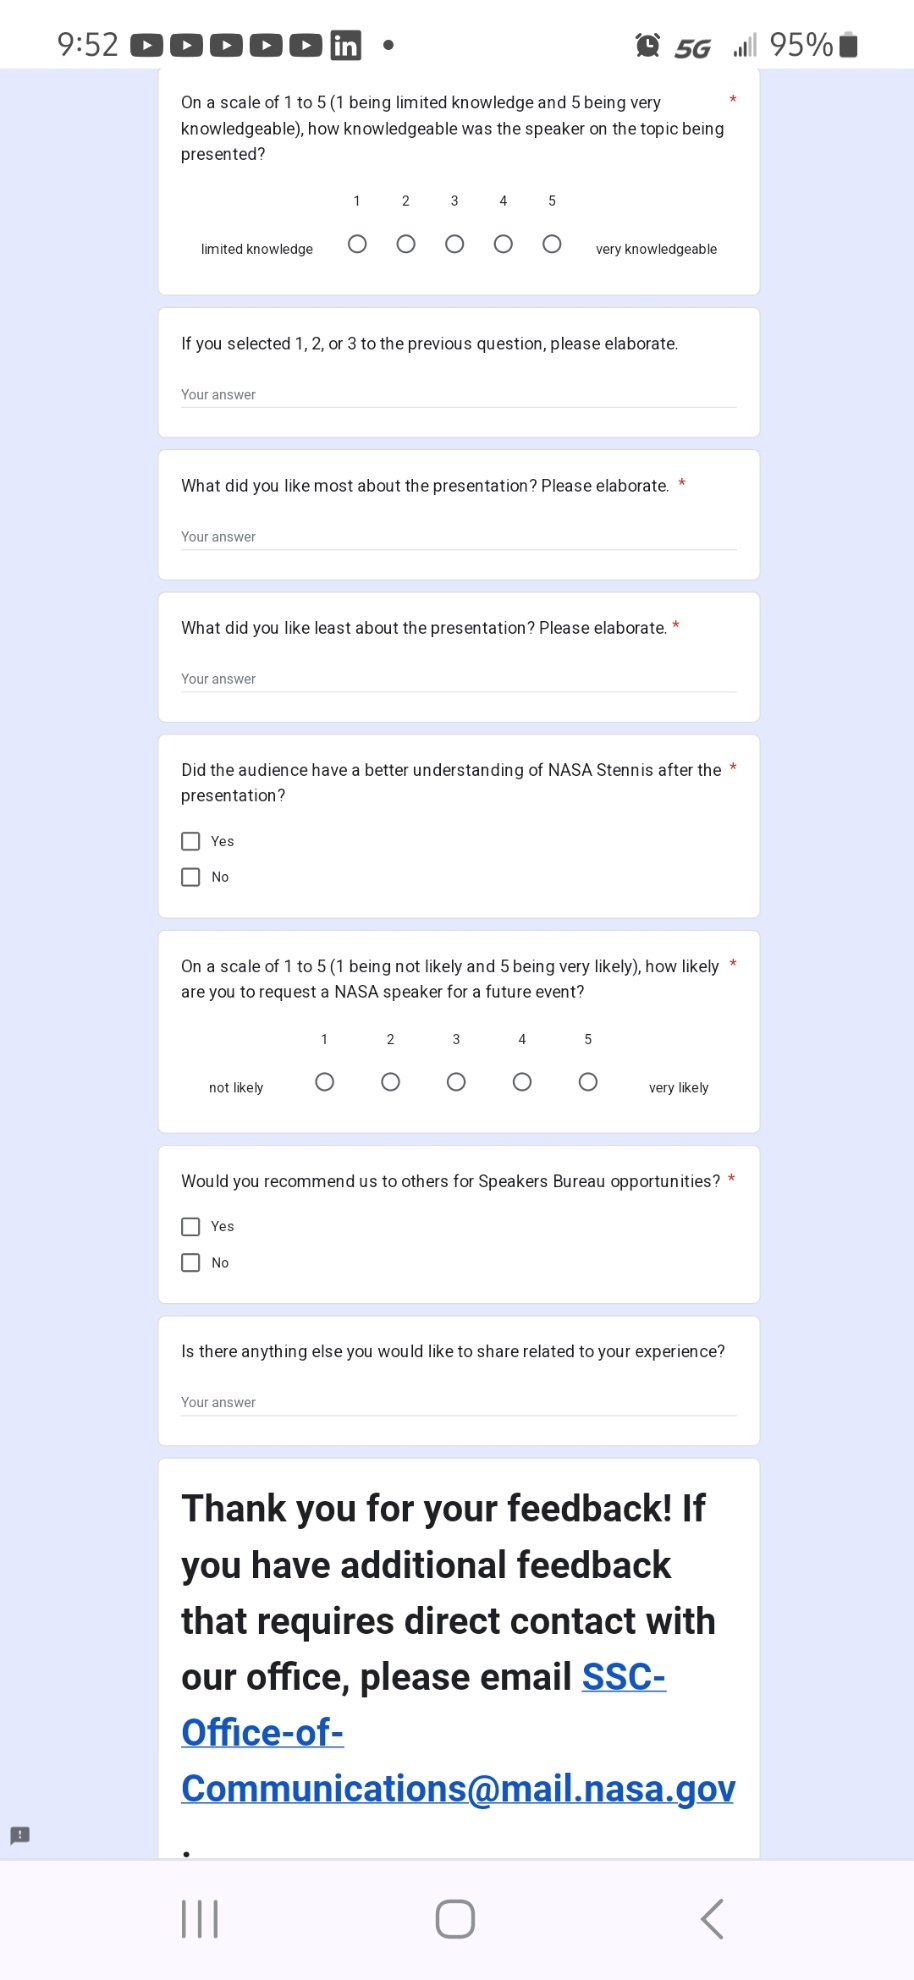914x1980 pixels.
Task: Focus the liked least about presentation answer field
Action: (458, 679)
